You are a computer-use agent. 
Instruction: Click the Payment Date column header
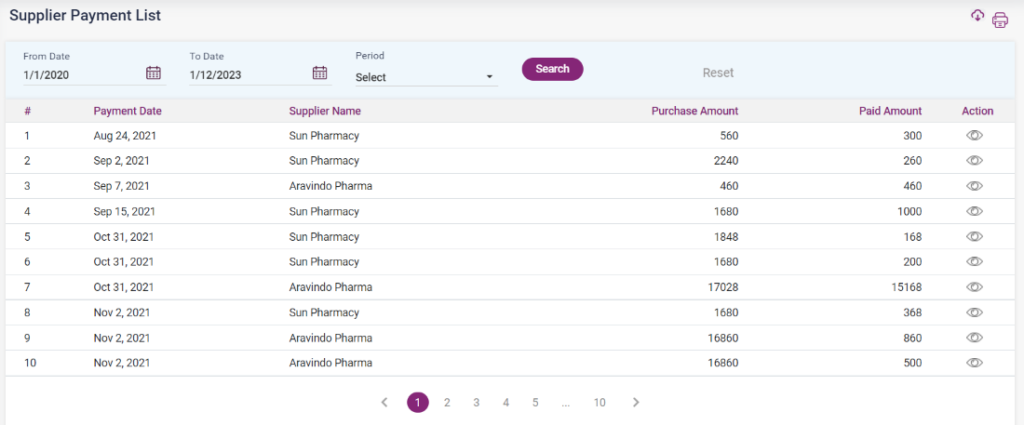tap(127, 111)
